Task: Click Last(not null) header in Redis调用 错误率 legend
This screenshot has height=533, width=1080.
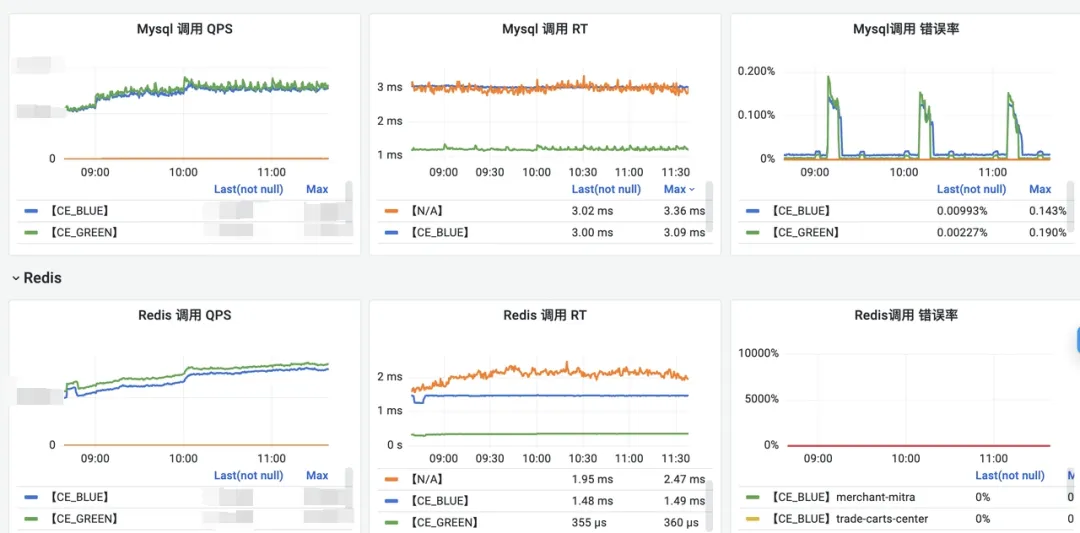Action: coord(1010,475)
